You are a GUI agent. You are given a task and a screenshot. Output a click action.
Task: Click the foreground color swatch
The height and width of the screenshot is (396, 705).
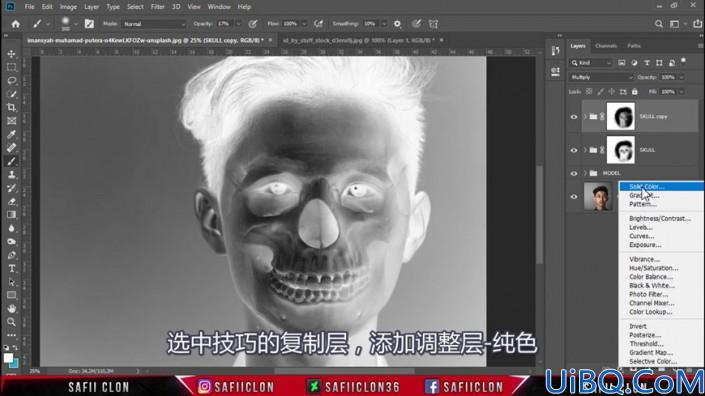point(8,358)
